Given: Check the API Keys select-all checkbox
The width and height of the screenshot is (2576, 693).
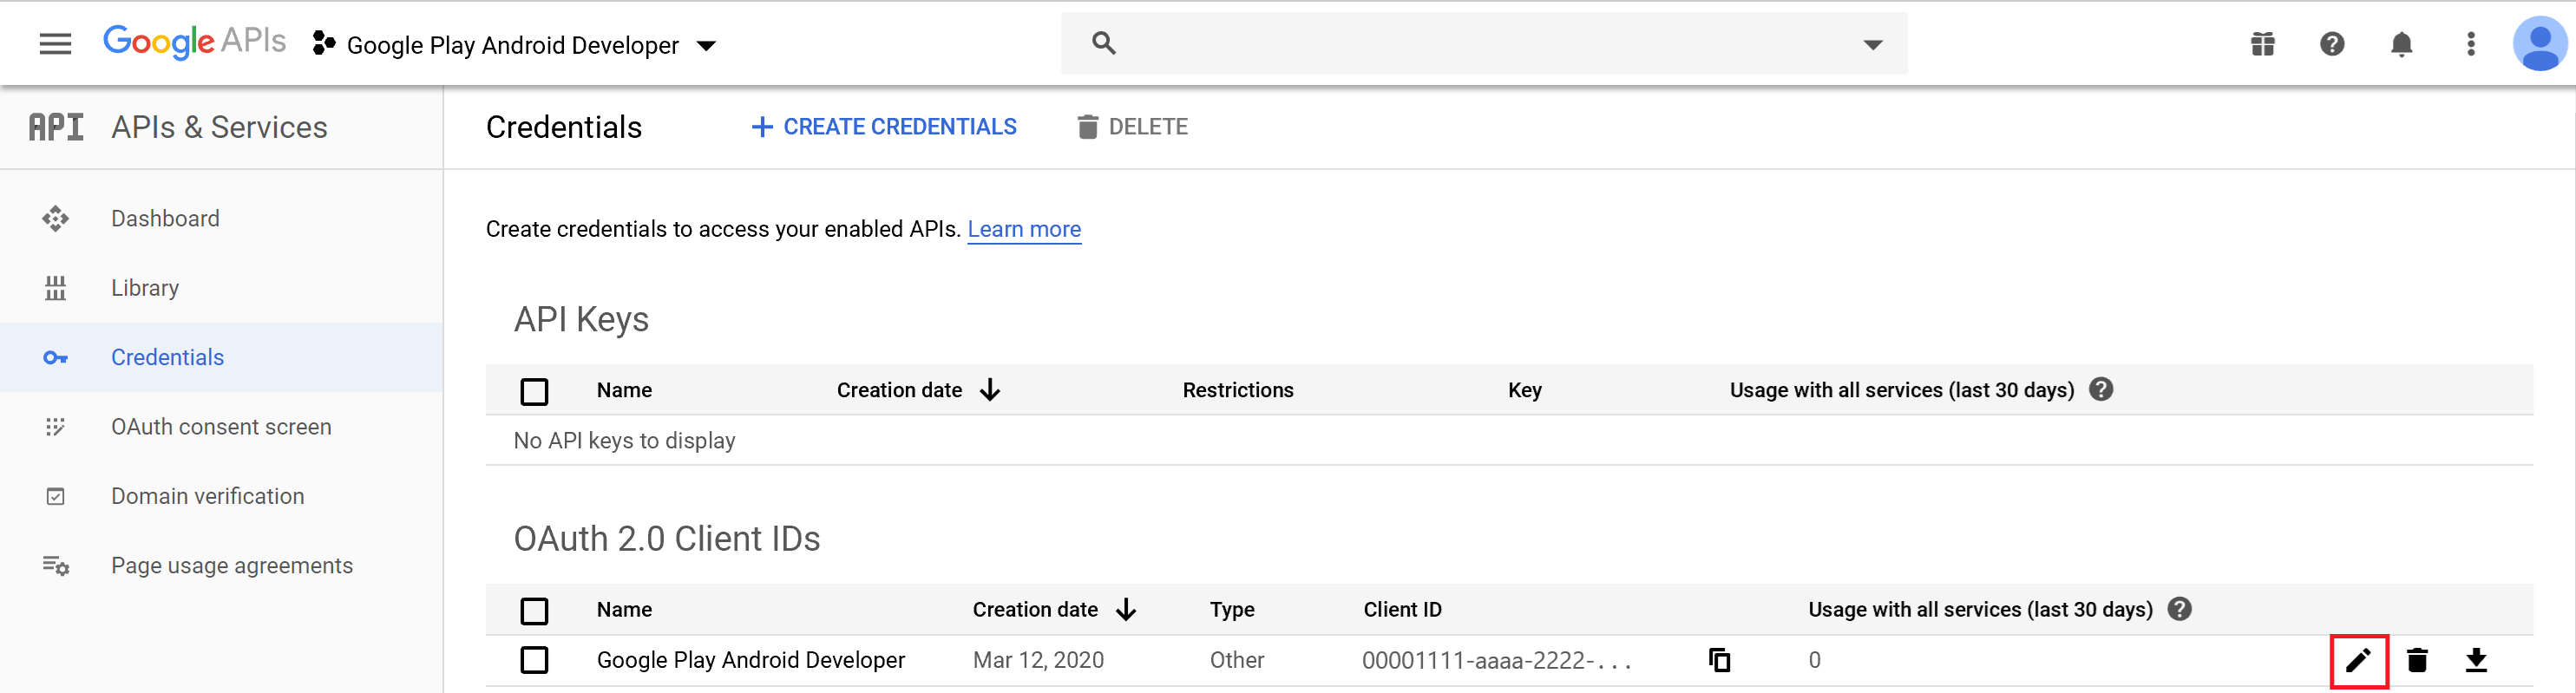Looking at the screenshot, I should 535,391.
